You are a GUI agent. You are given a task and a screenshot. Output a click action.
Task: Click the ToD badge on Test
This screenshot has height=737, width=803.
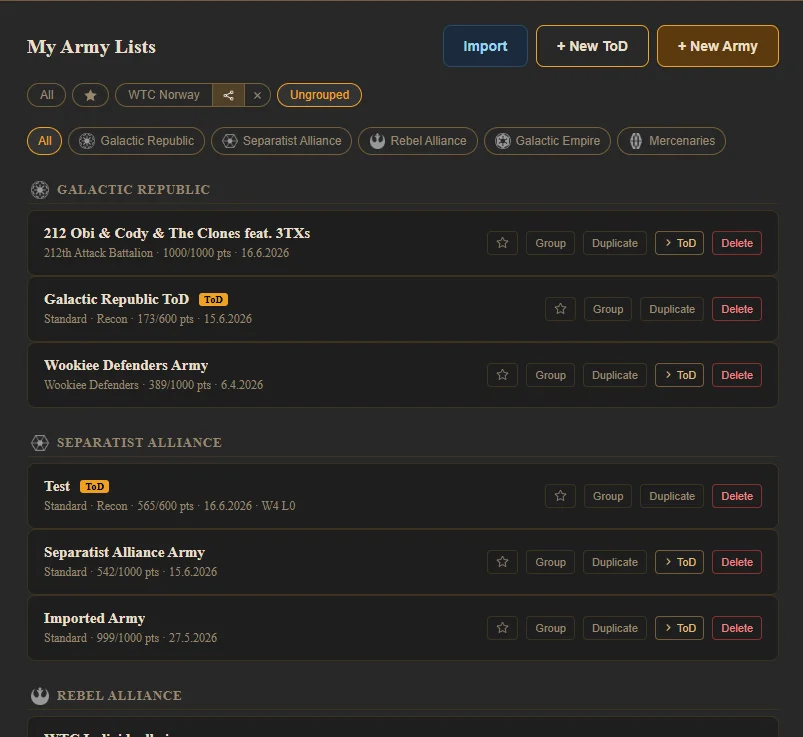94,487
